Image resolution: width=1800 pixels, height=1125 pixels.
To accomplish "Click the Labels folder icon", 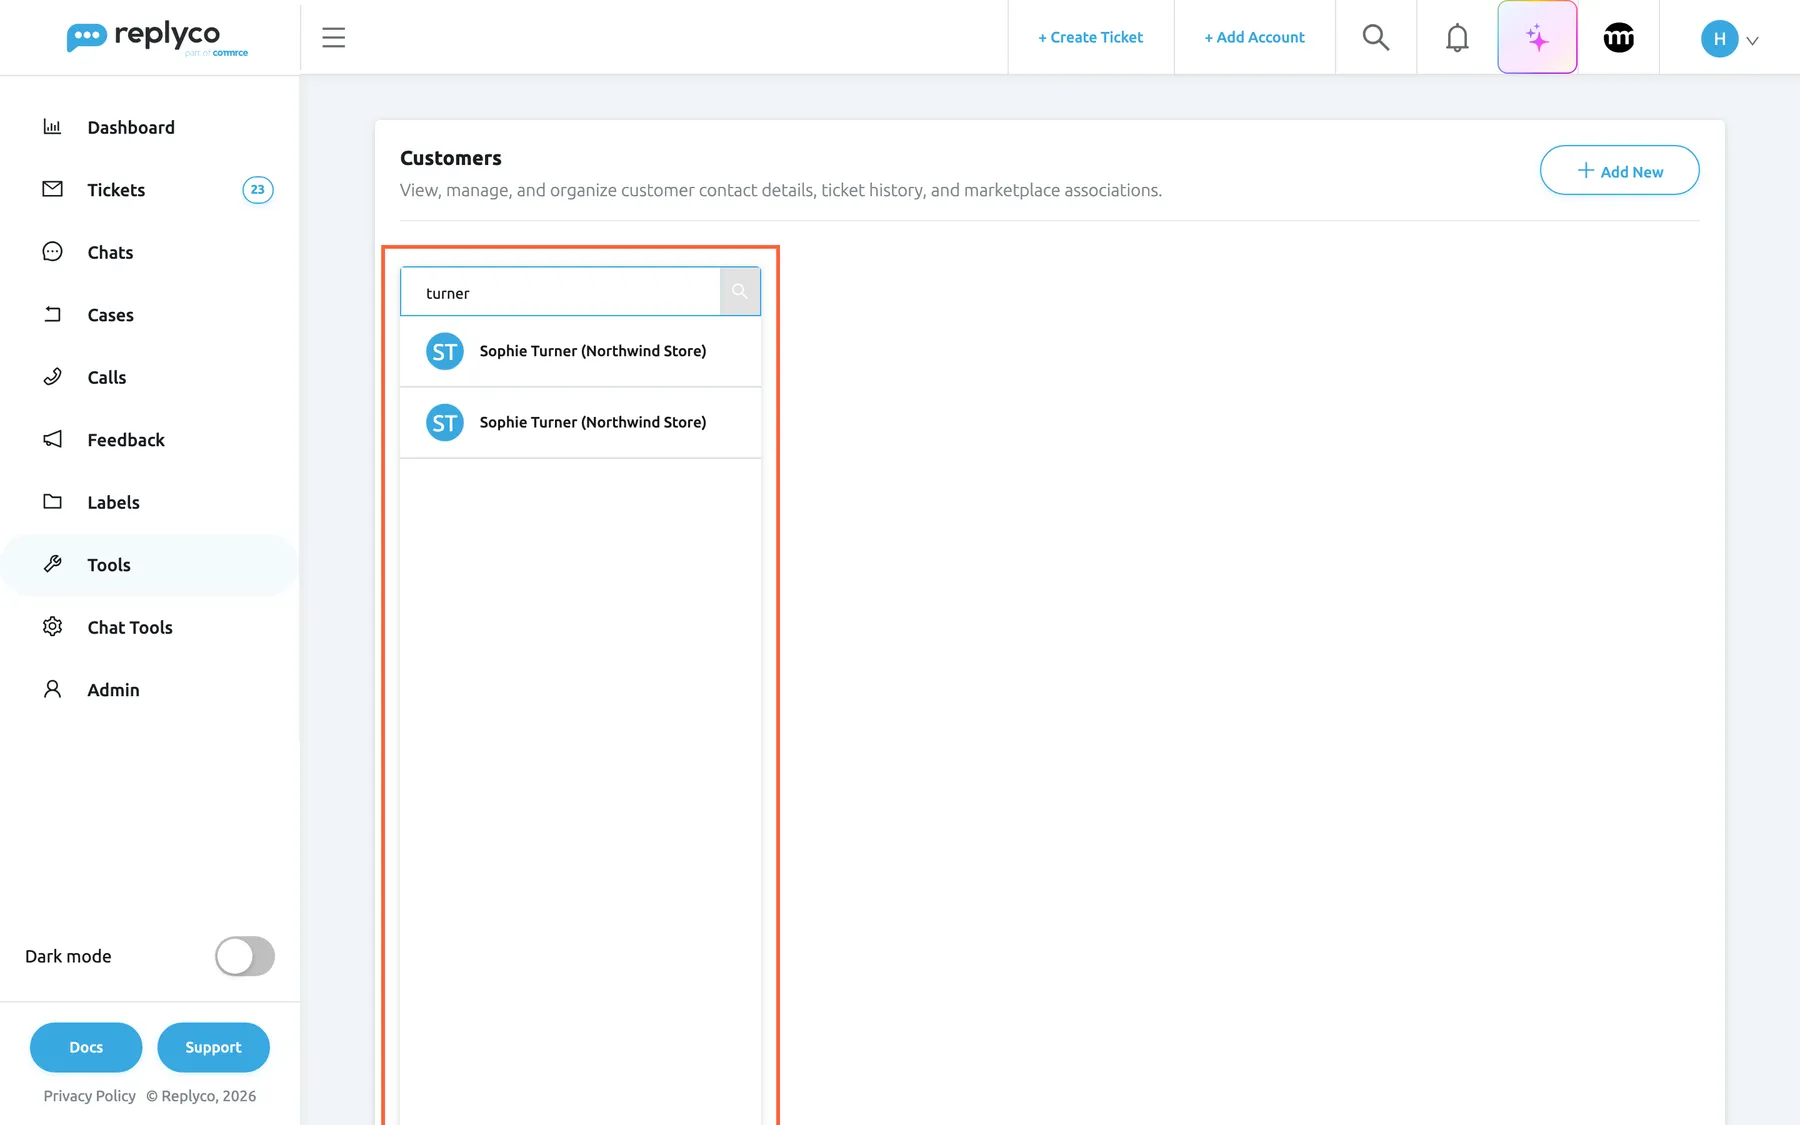I will click(53, 501).
